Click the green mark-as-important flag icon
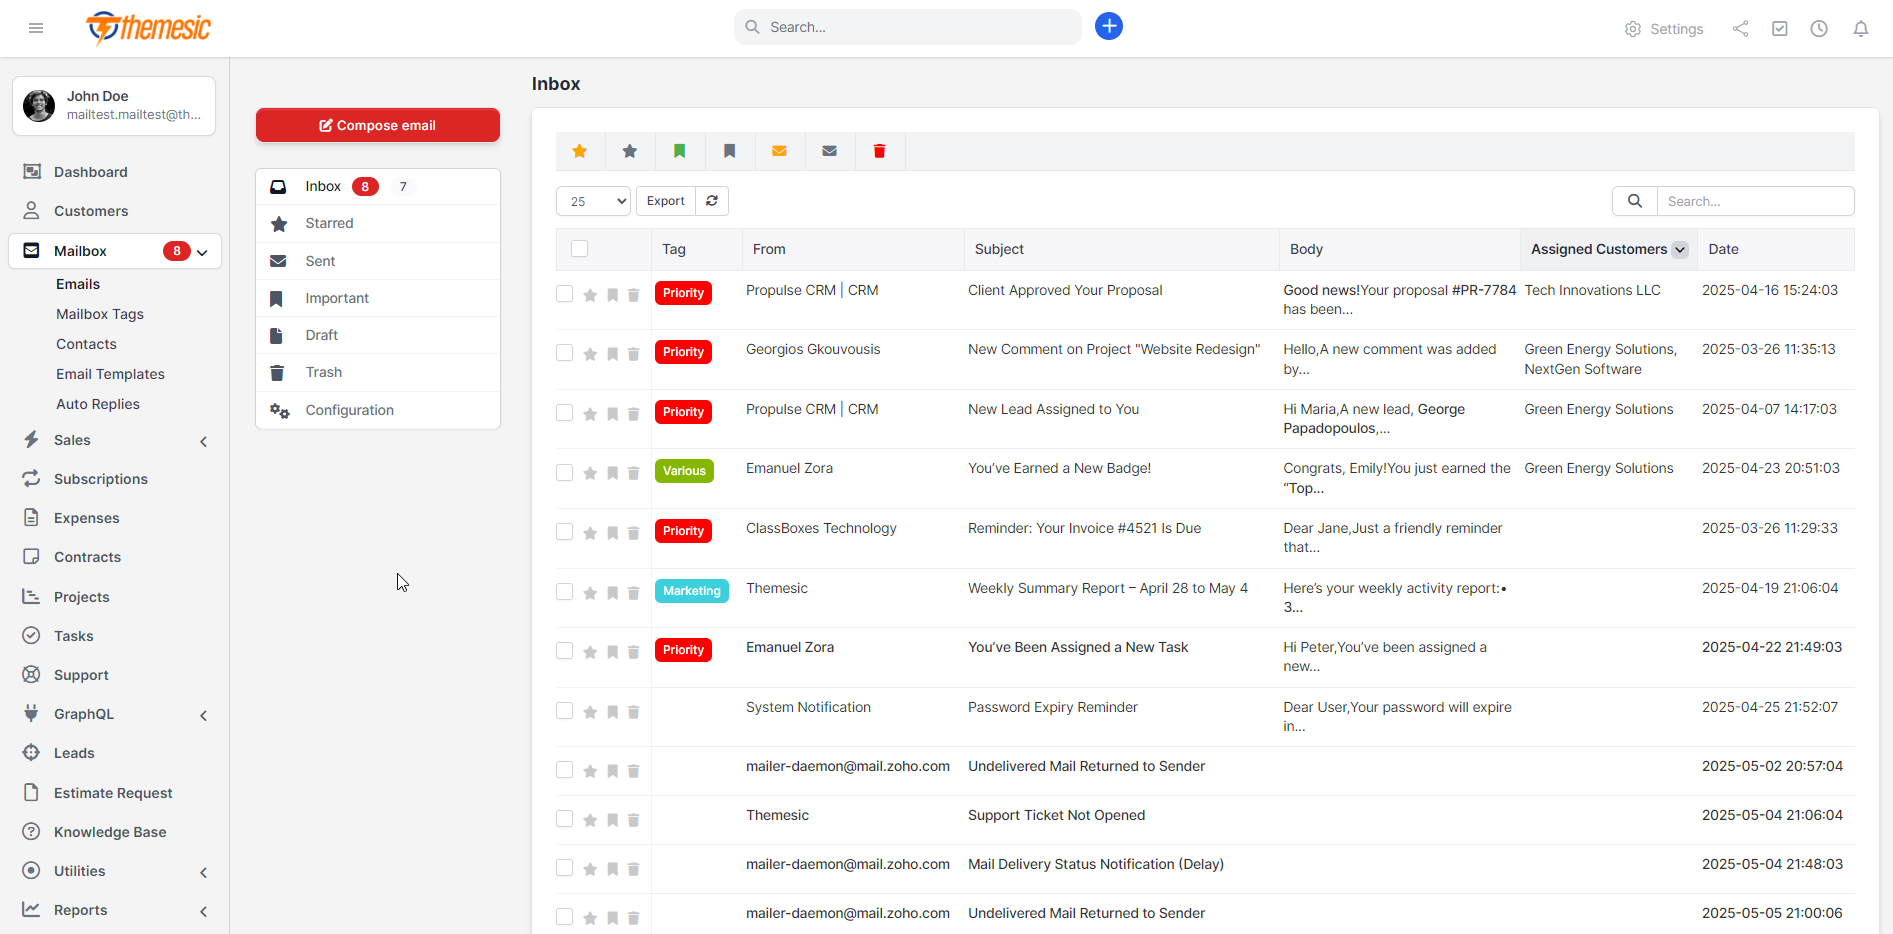This screenshot has width=1893, height=934. coord(680,151)
